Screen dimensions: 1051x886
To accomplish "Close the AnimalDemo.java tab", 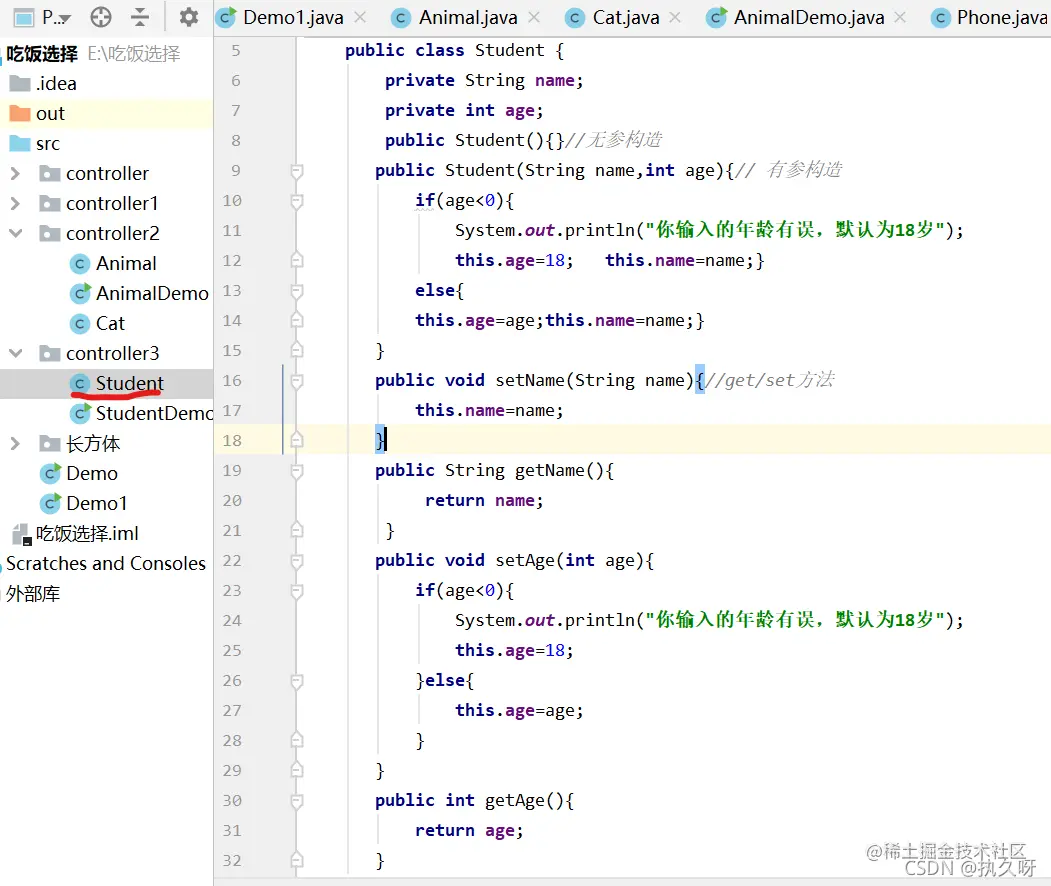I will [900, 17].
